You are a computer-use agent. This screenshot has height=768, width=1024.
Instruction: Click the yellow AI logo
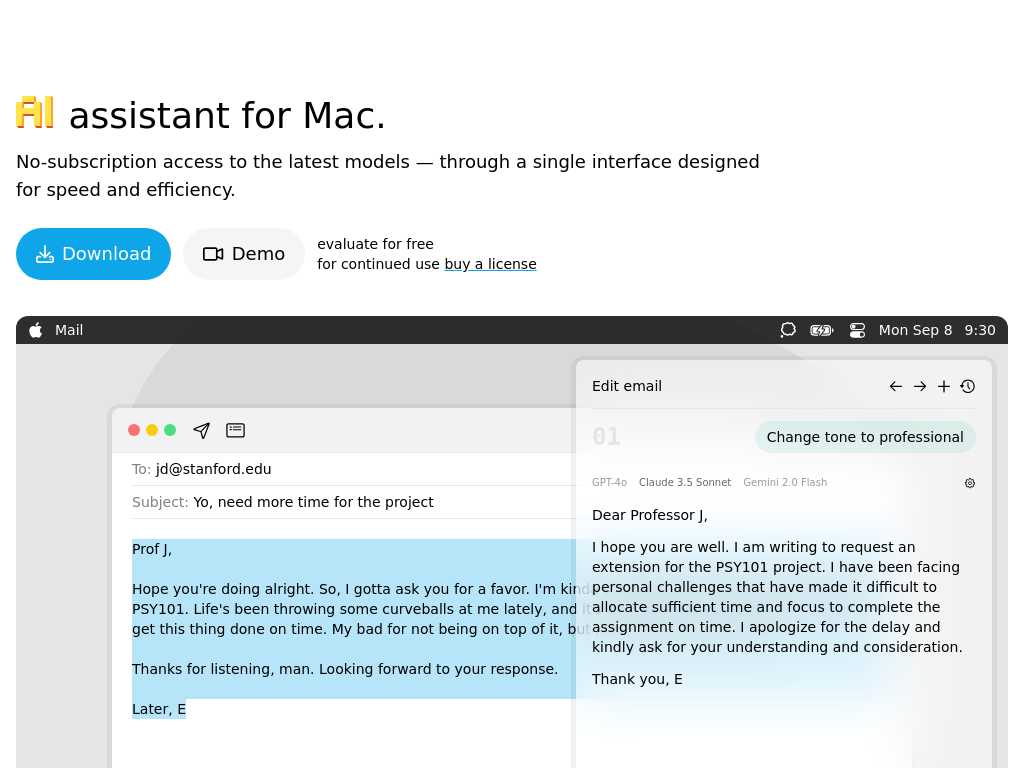pyautogui.click(x=35, y=113)
